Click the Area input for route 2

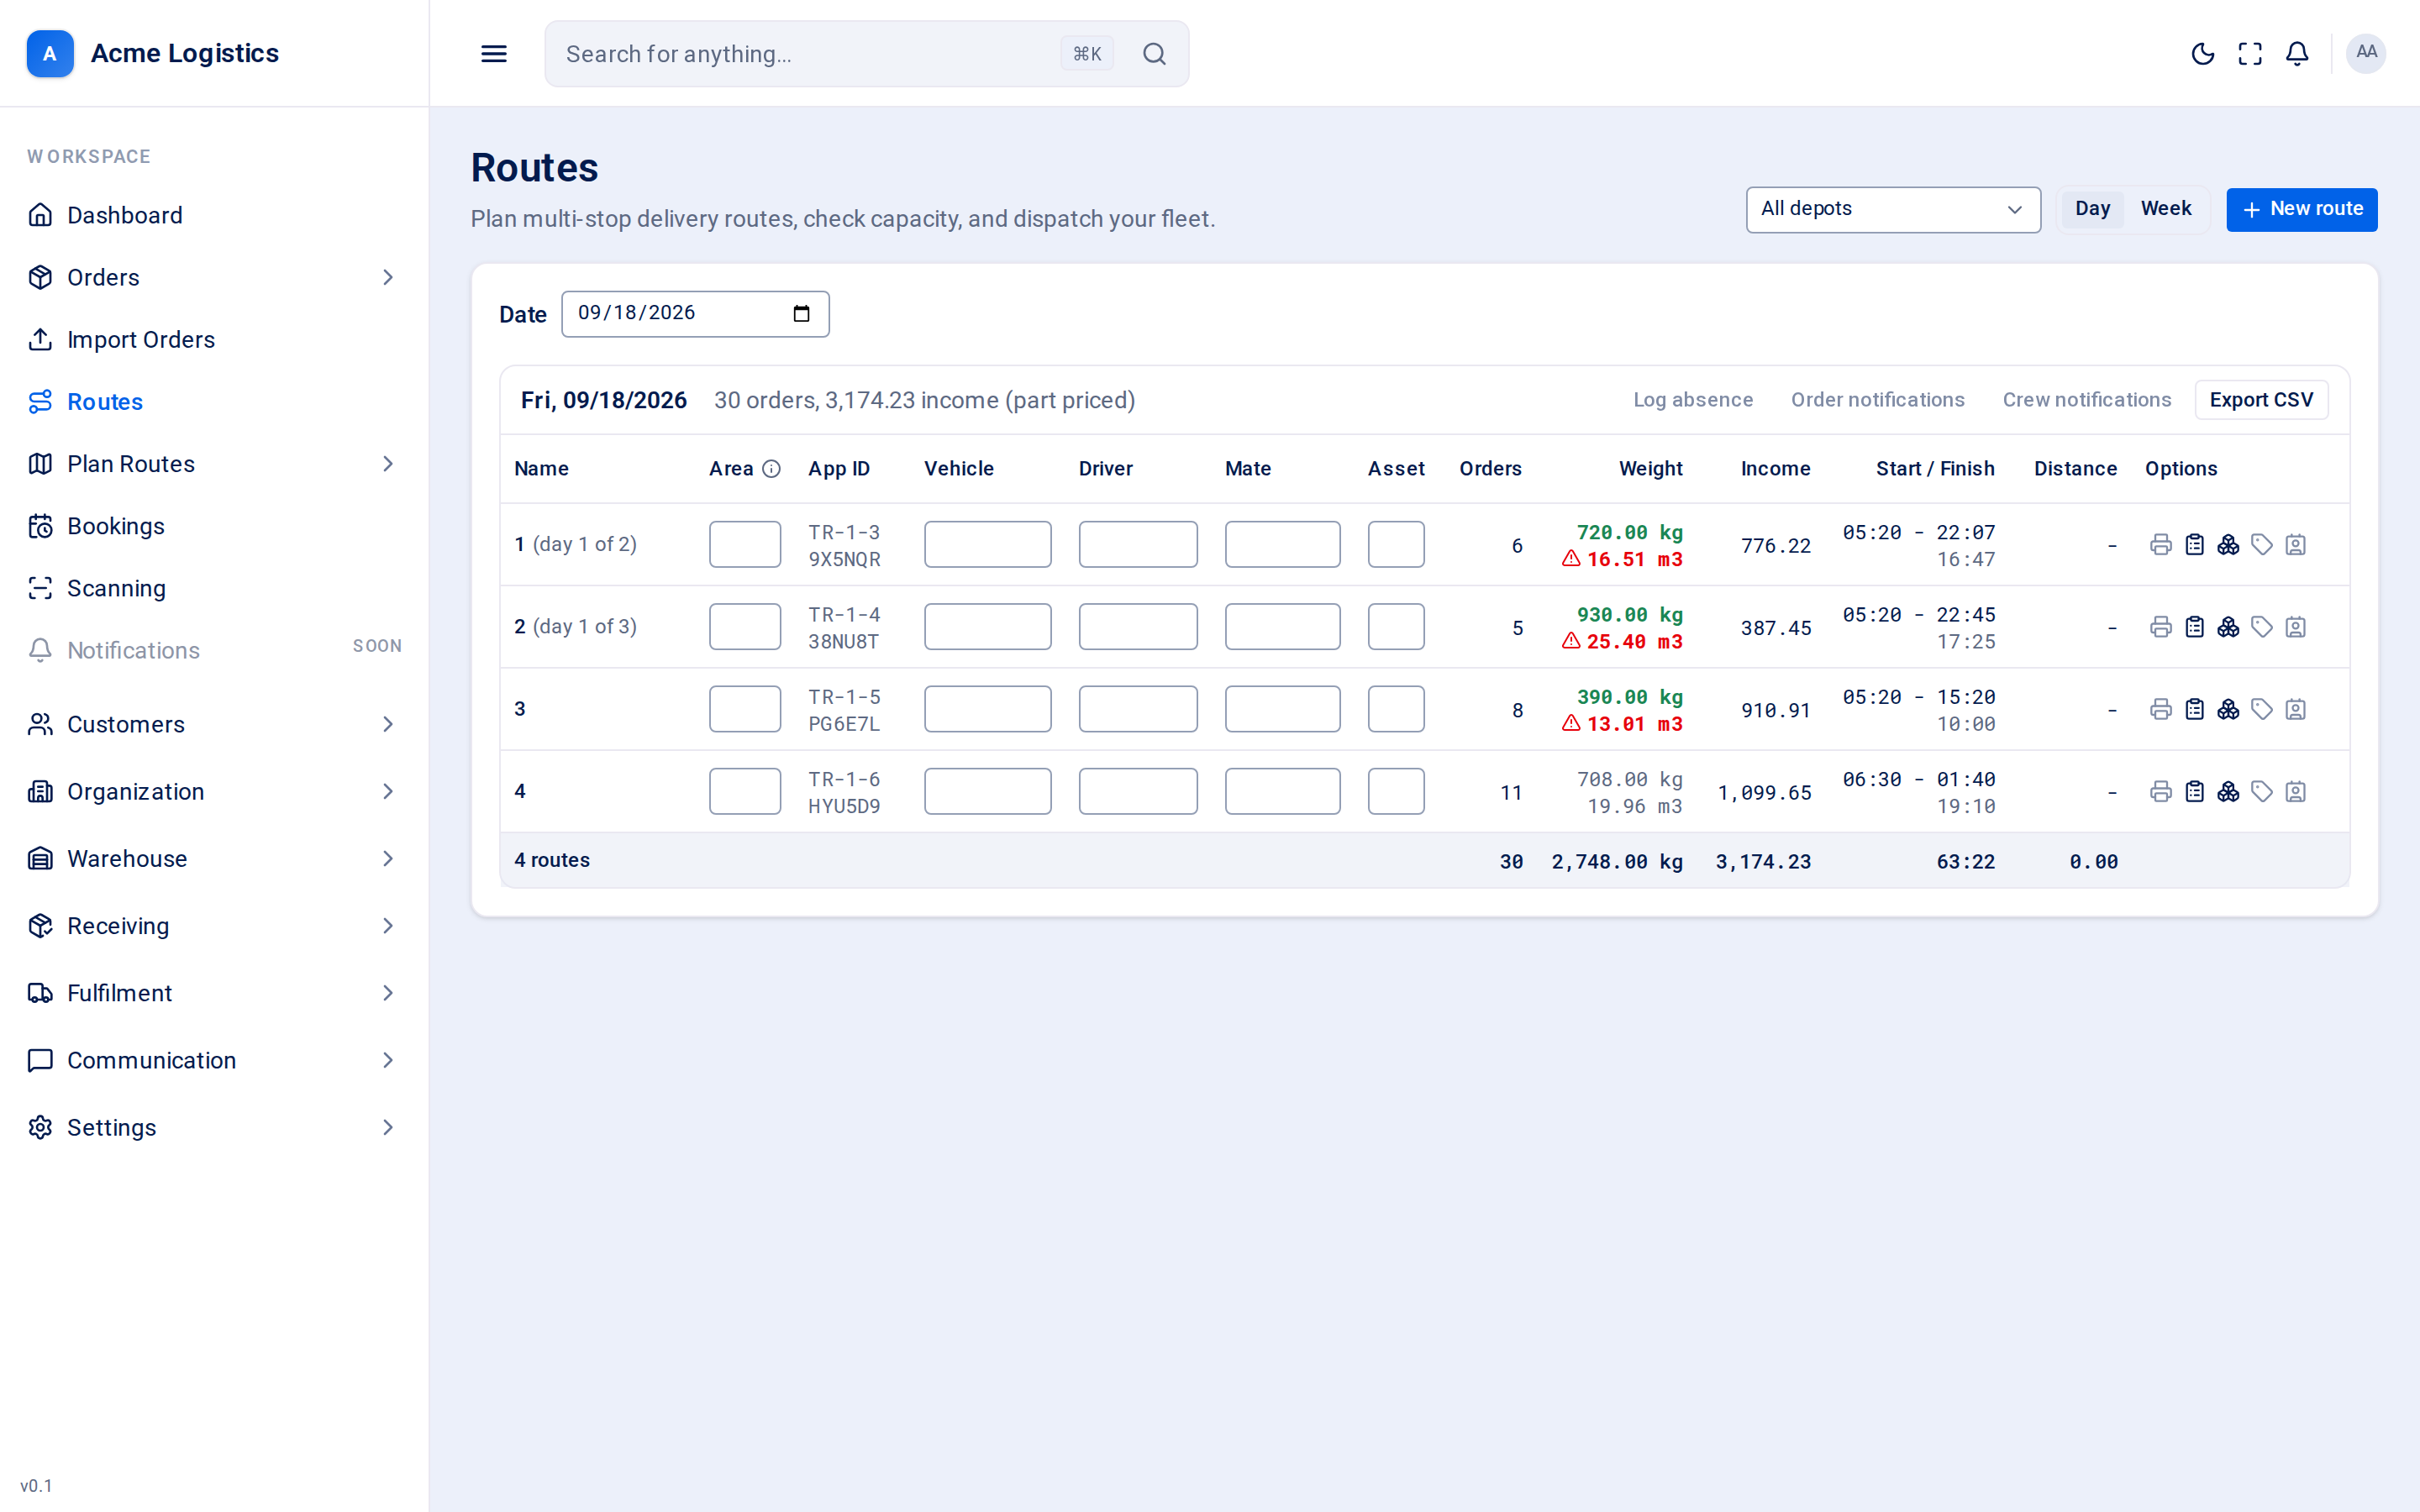pyautogui.click(x=745, y=627)
